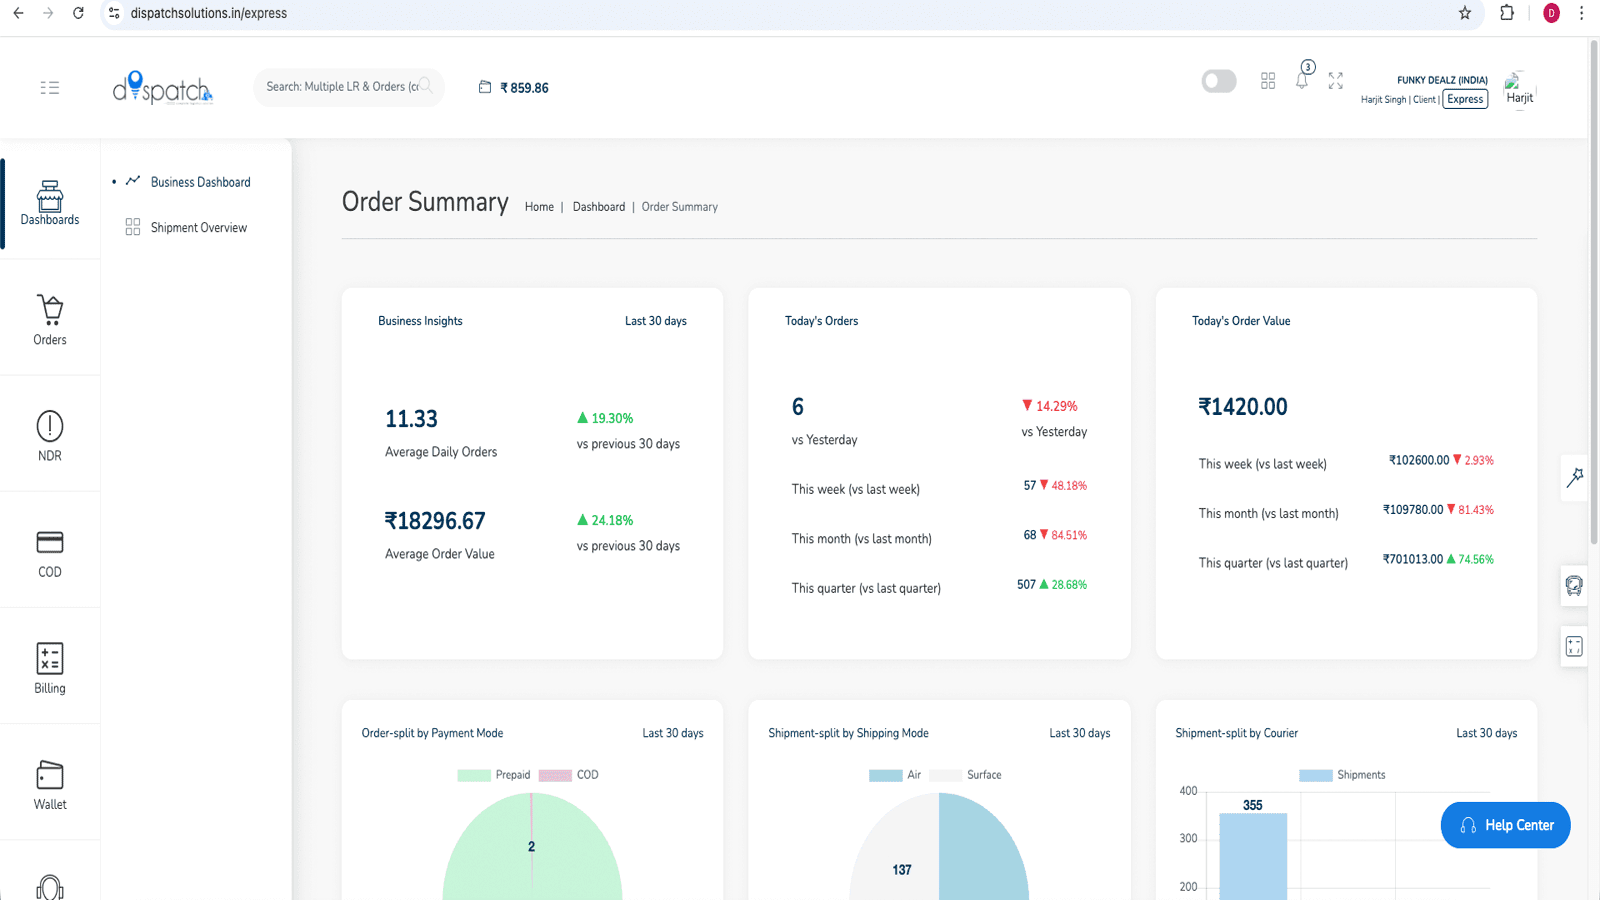Click the fullscreen expand icon
Screen dimensions: 1600x900
coord(1336,81)
